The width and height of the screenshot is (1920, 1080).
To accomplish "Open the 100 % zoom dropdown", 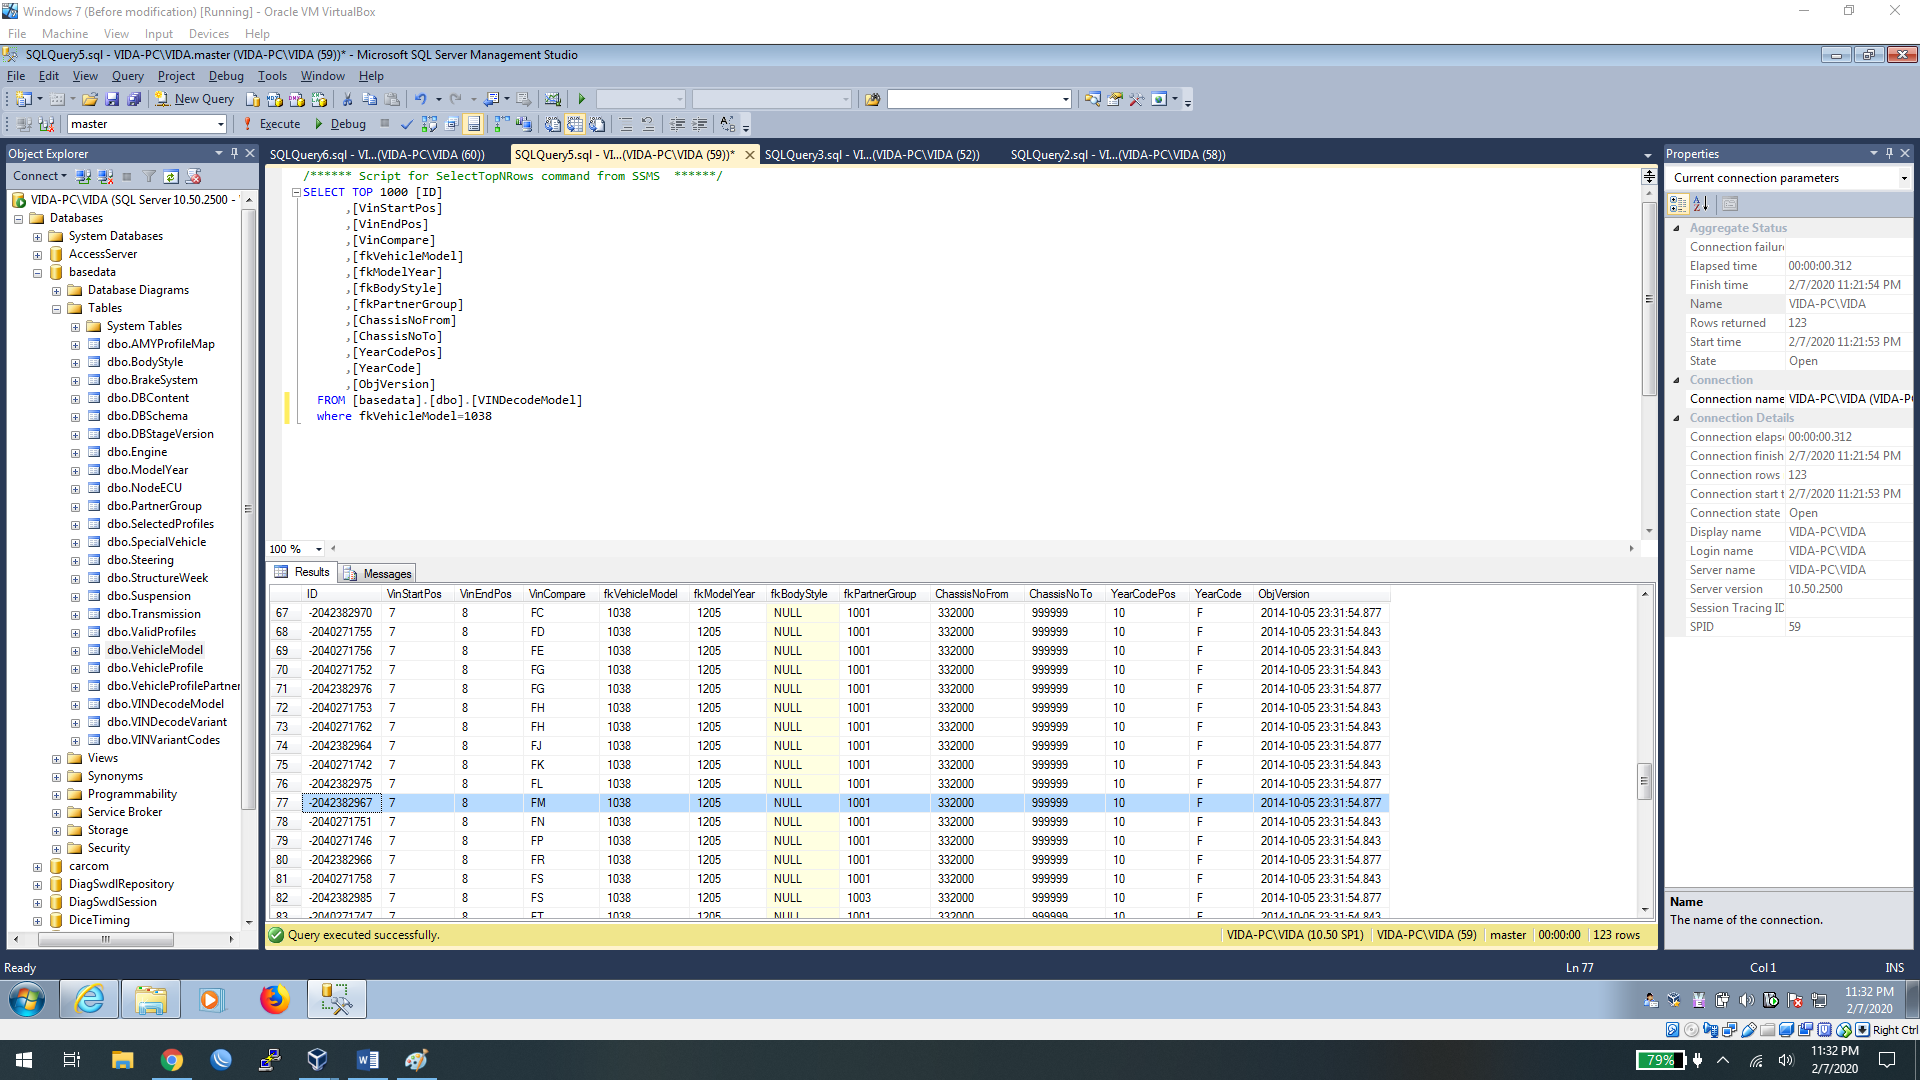I will click(319, 549).
